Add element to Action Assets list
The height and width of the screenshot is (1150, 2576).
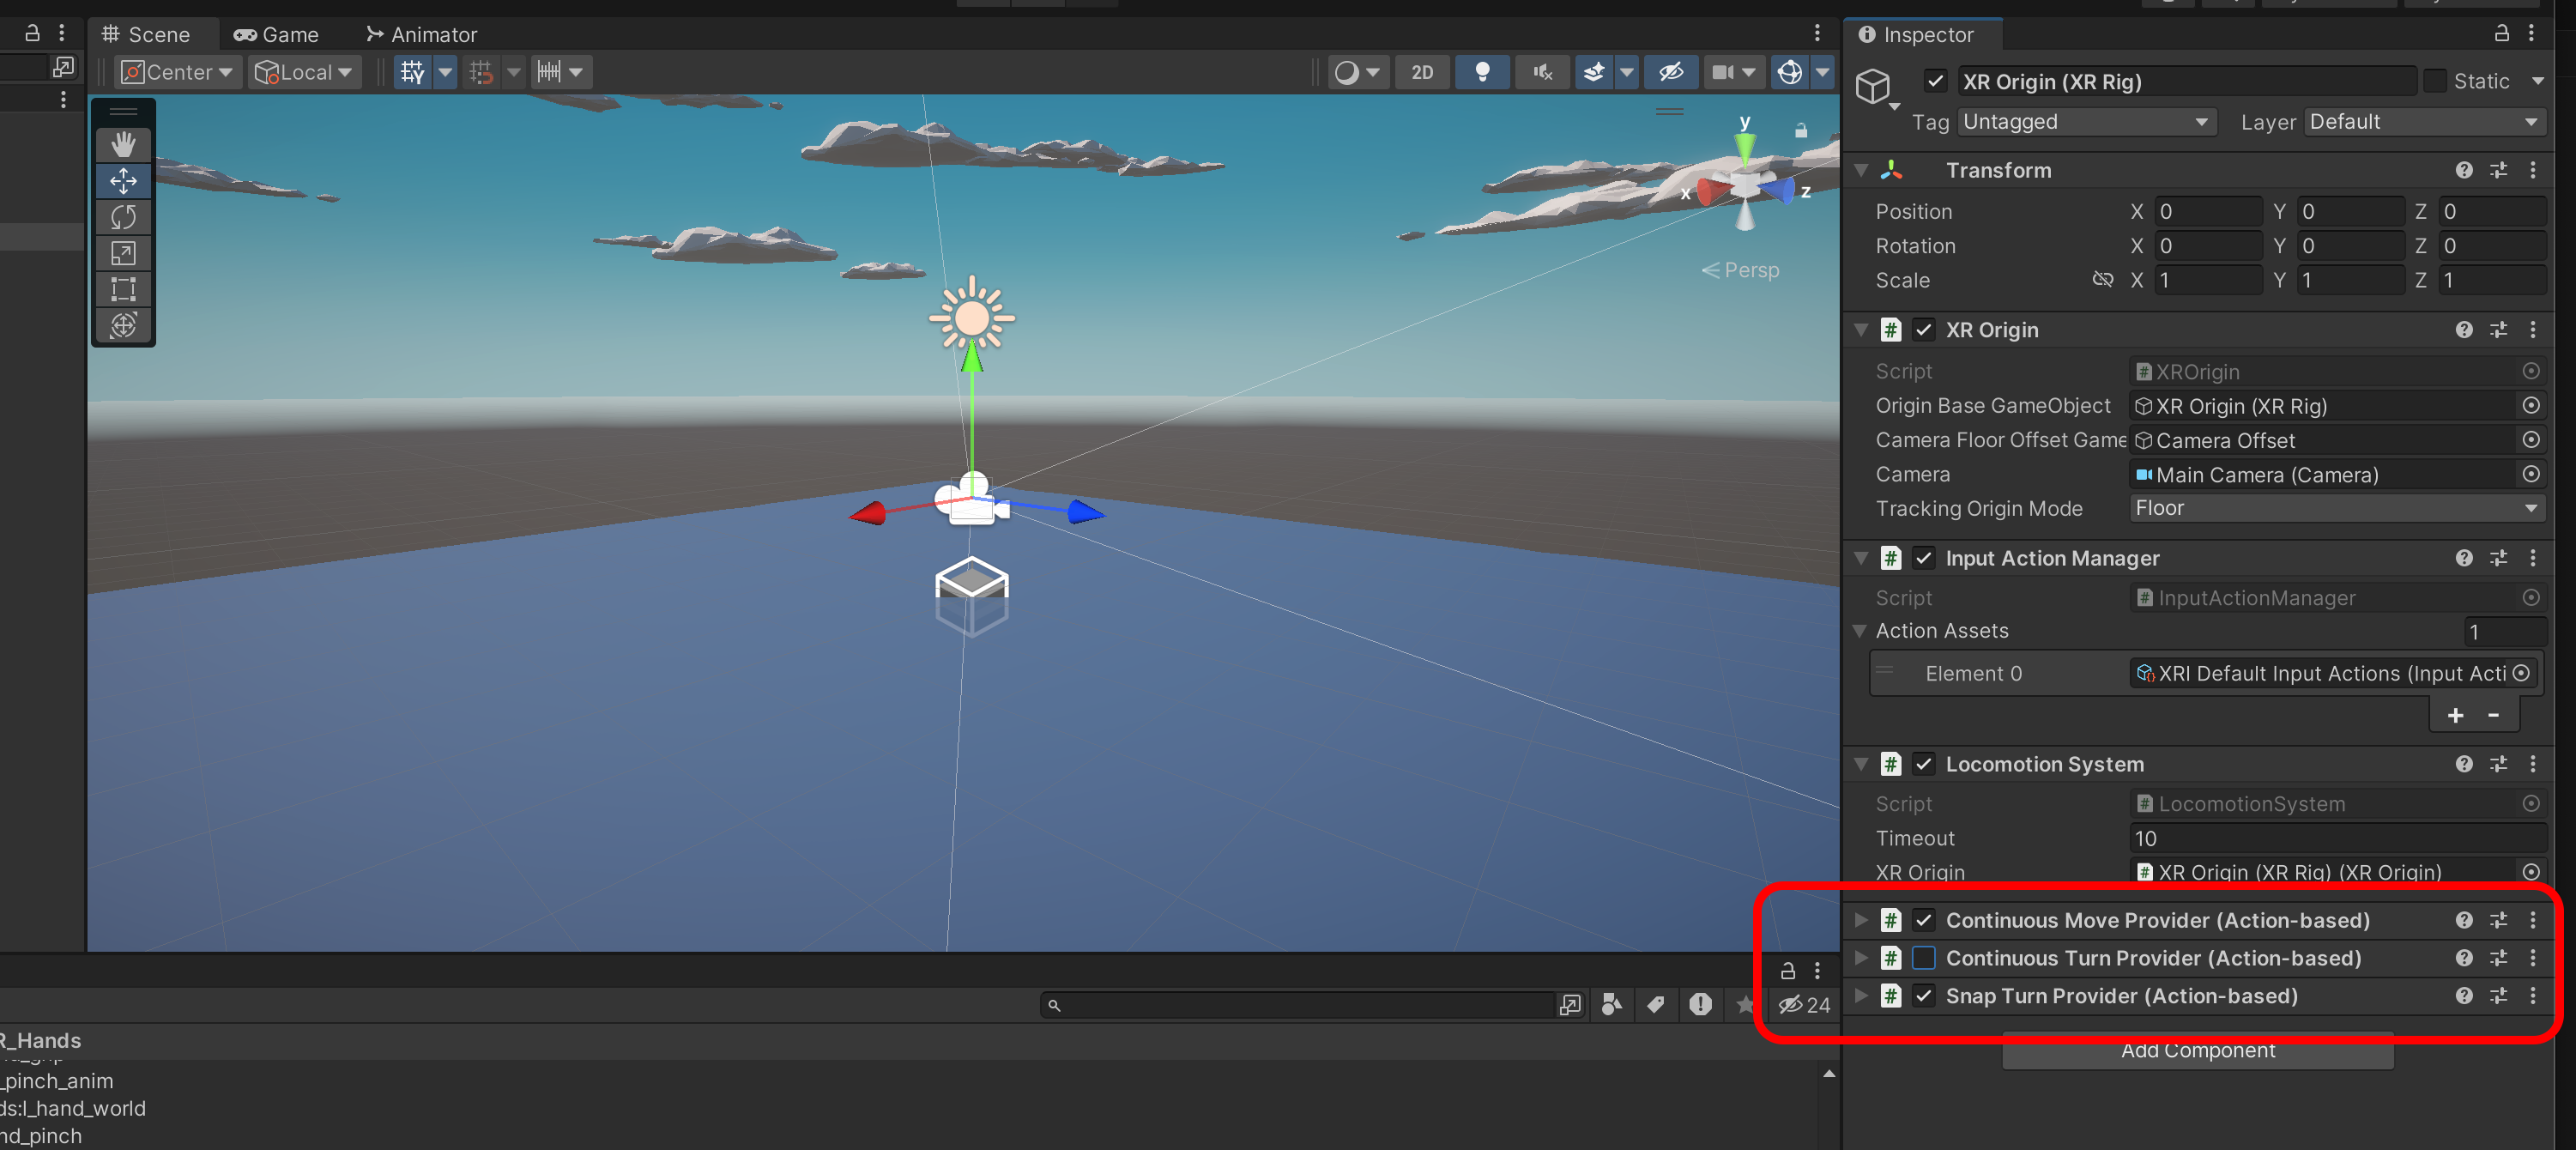(2455, 715)
